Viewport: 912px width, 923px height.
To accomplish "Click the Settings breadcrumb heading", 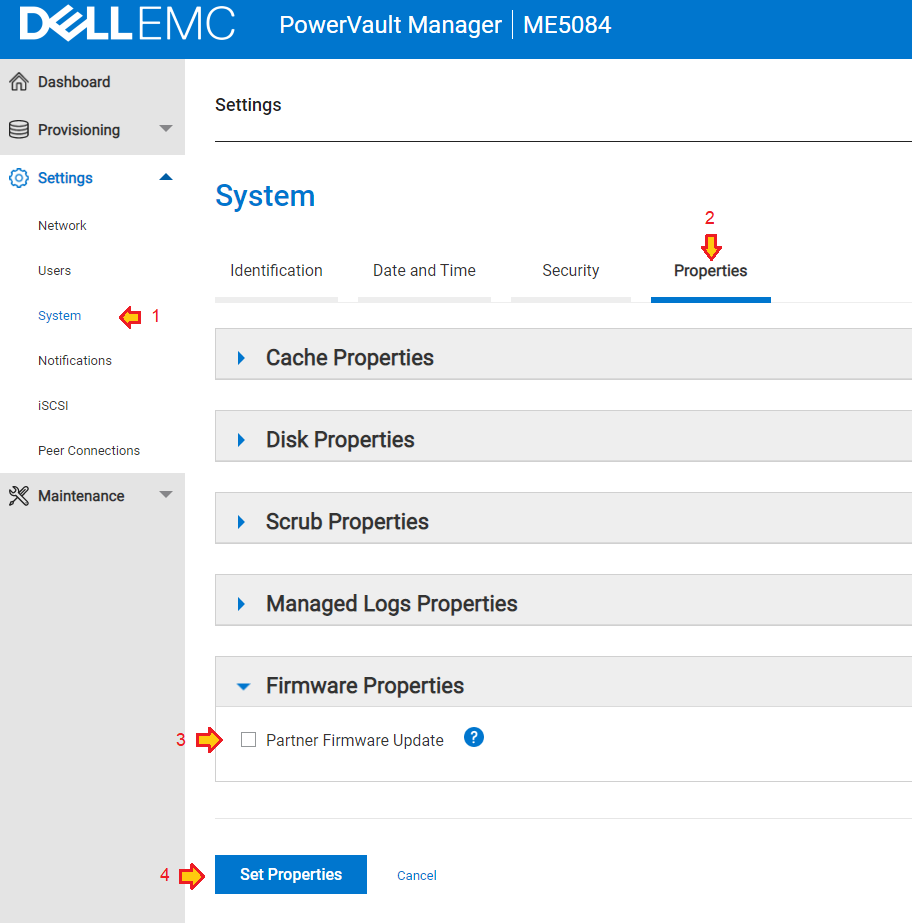I will click(x=248, y=105).
